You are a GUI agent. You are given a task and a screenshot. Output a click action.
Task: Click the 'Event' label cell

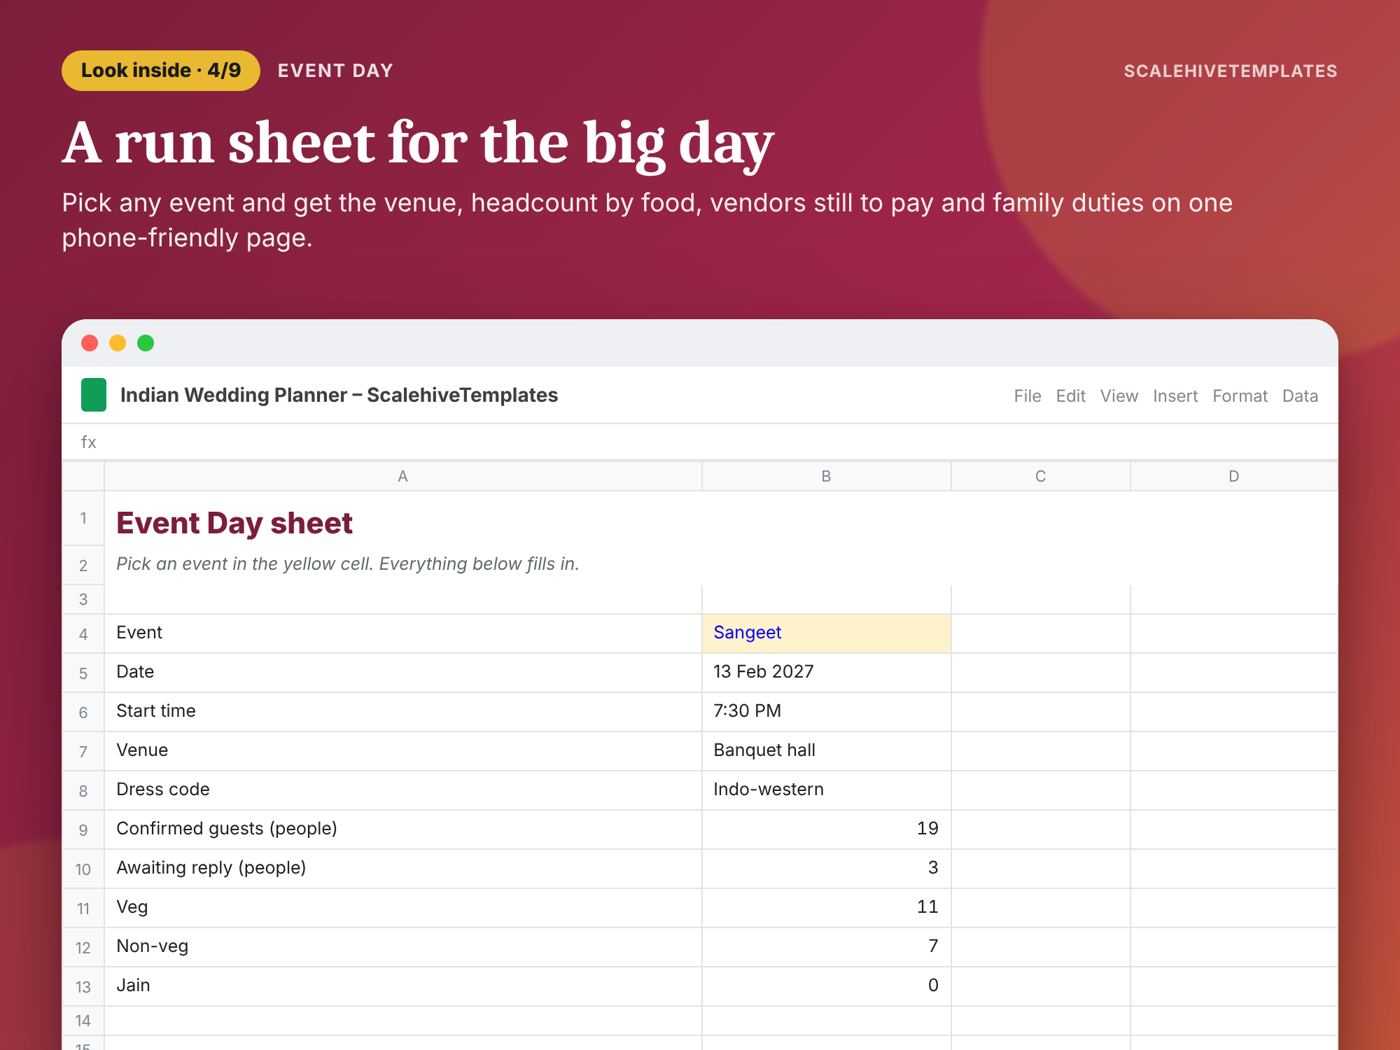(x=403, y=633)
